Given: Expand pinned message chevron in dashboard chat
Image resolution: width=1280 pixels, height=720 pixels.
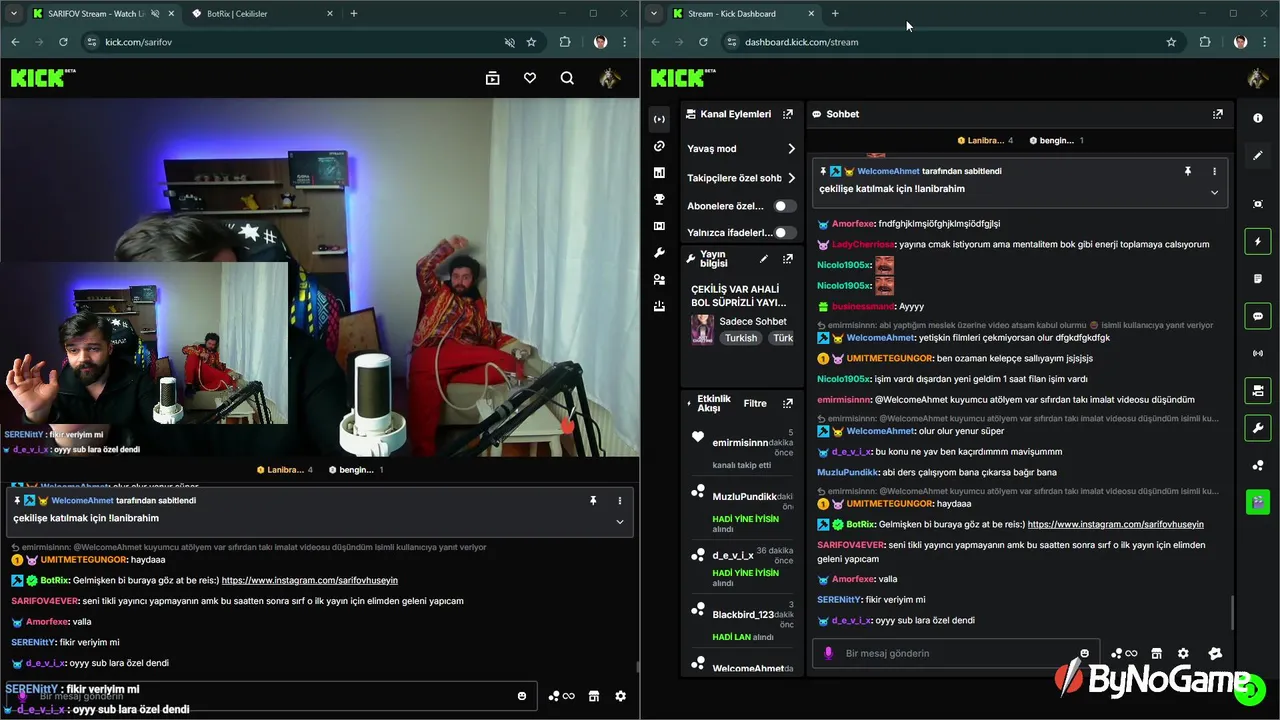Looking at the screenshot, I should click(1214, 192).
